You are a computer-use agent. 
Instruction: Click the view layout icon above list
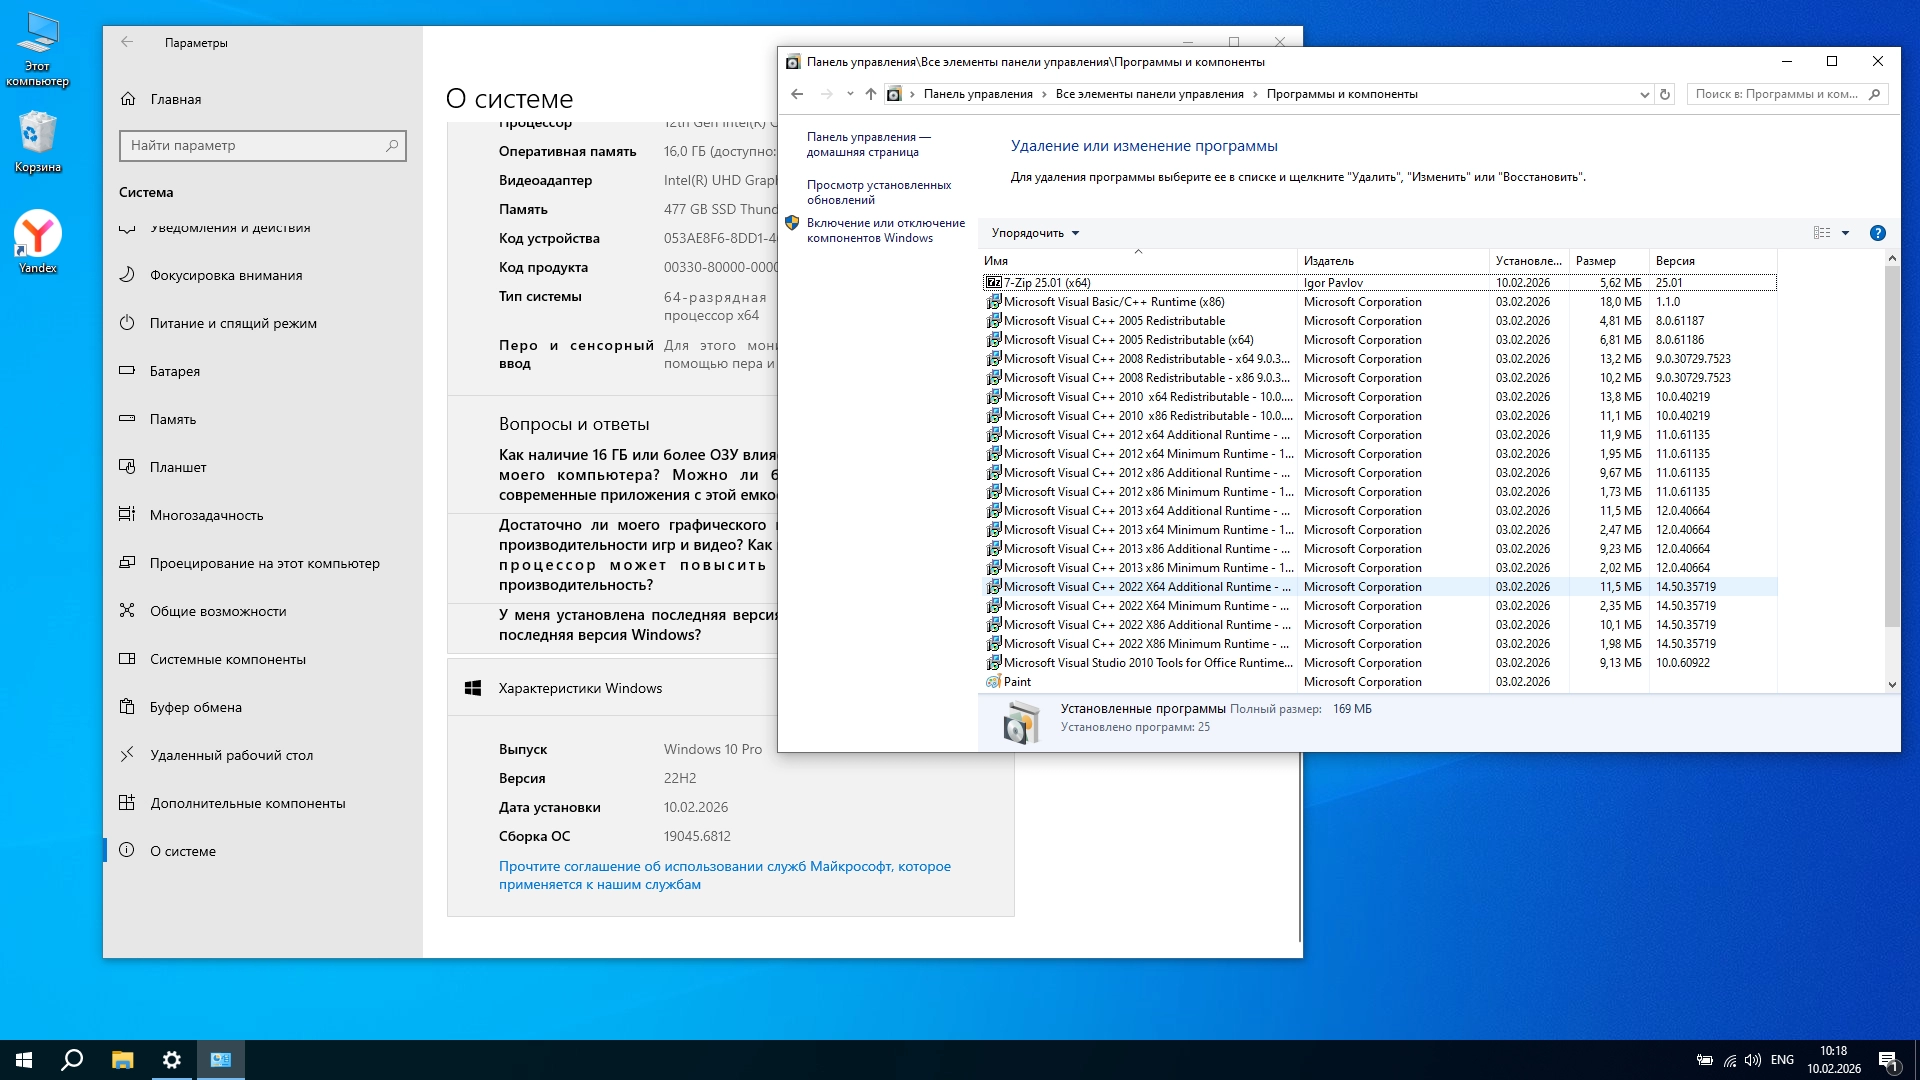click(x=1822, y=233)
